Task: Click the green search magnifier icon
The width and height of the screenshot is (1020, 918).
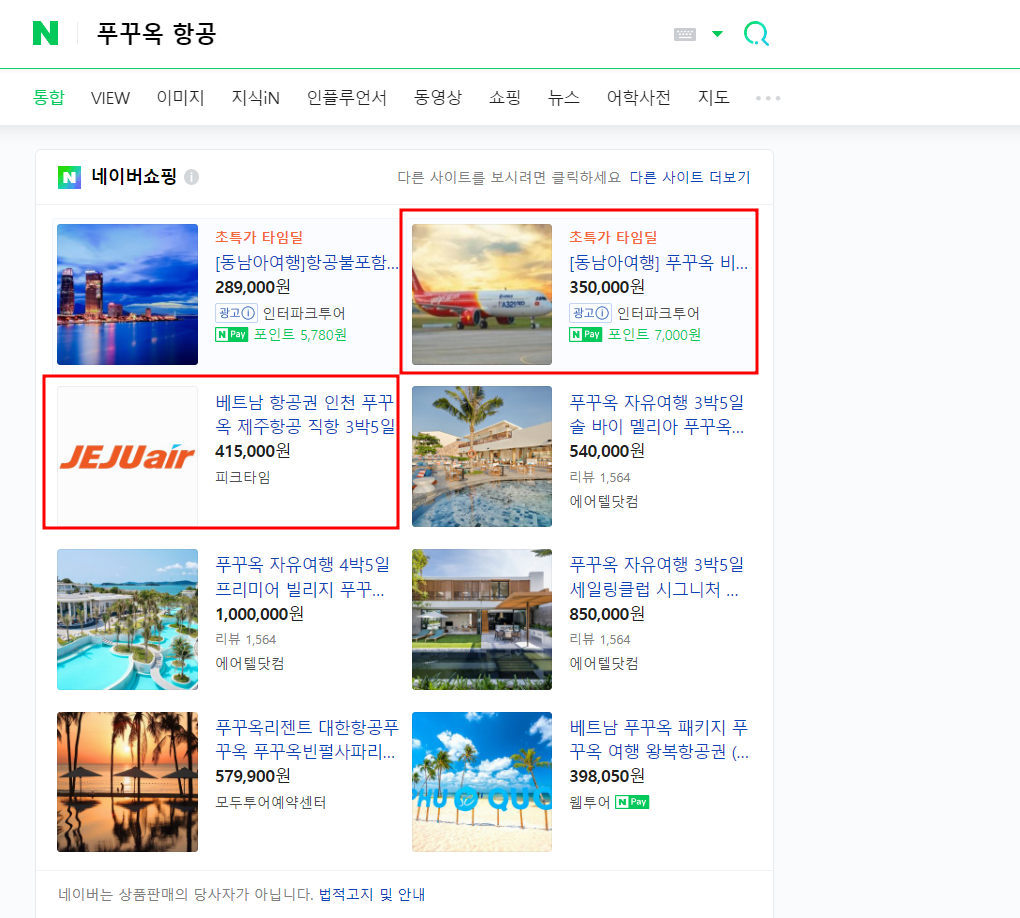Action: (x=757, y=33)
